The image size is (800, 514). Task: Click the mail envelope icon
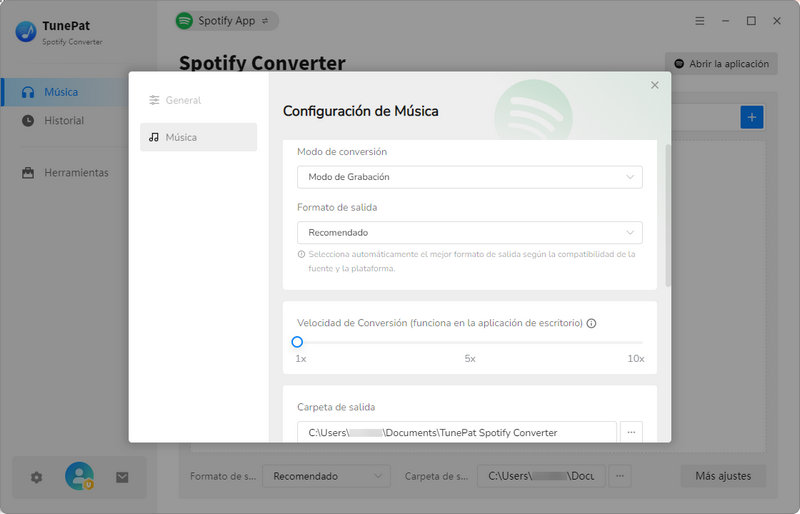click(122, 477)
